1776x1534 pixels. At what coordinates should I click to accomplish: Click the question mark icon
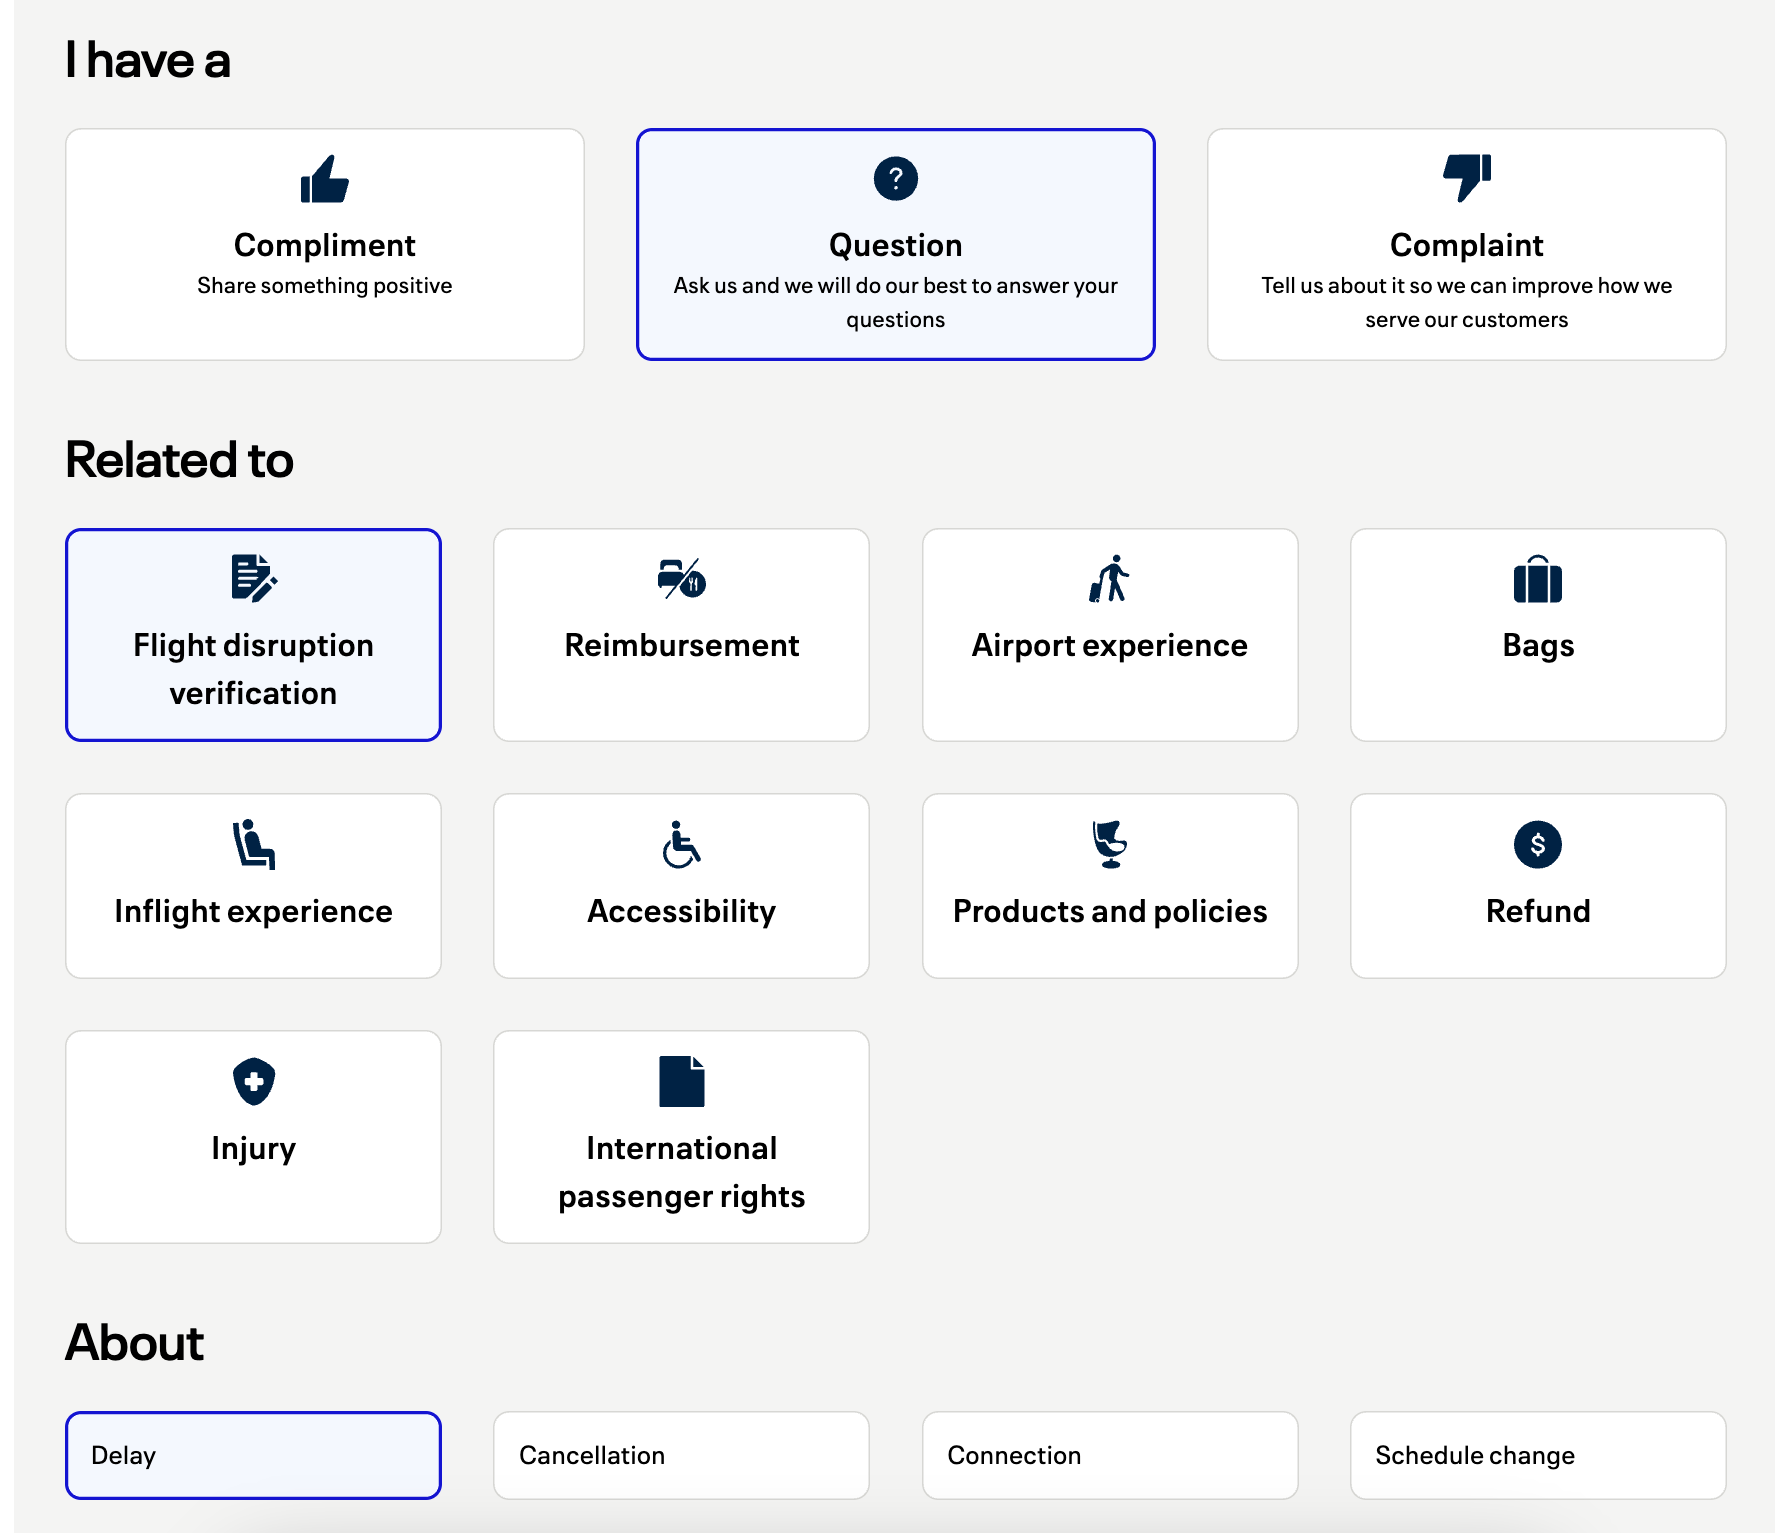tap(895, 179)
